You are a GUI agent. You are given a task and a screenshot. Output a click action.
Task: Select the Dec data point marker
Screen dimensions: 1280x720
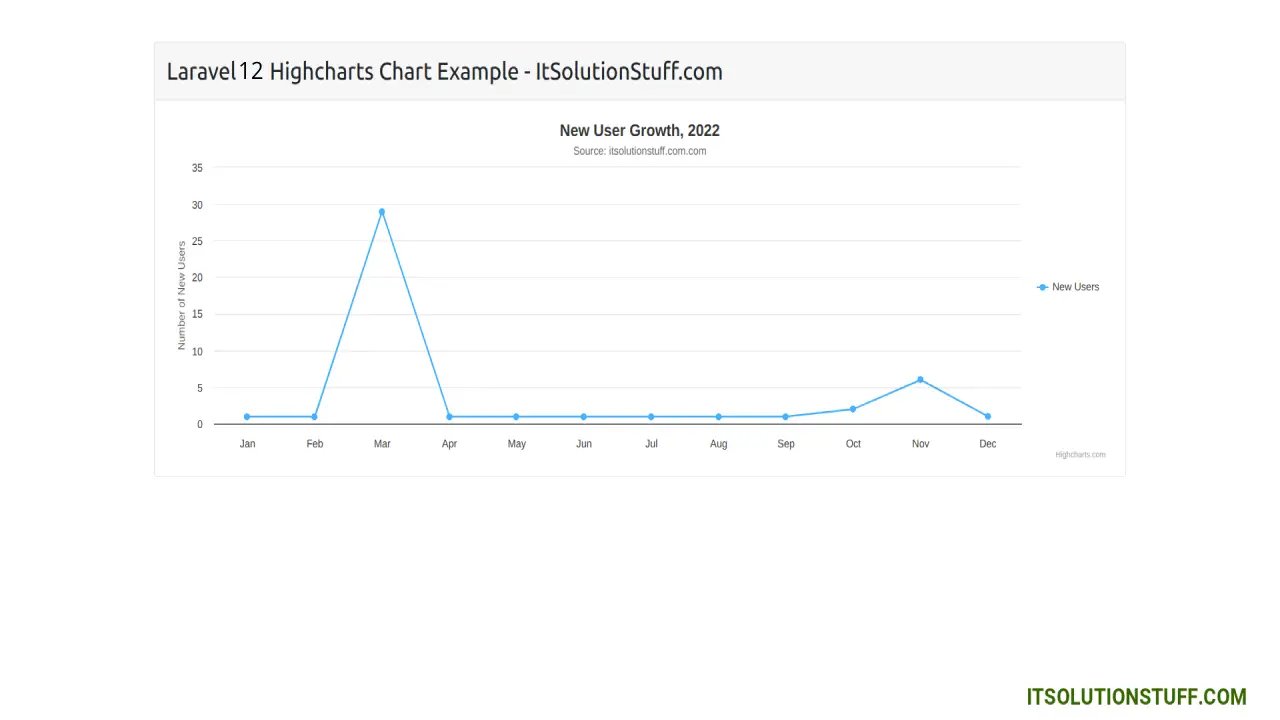pos(988,417)
